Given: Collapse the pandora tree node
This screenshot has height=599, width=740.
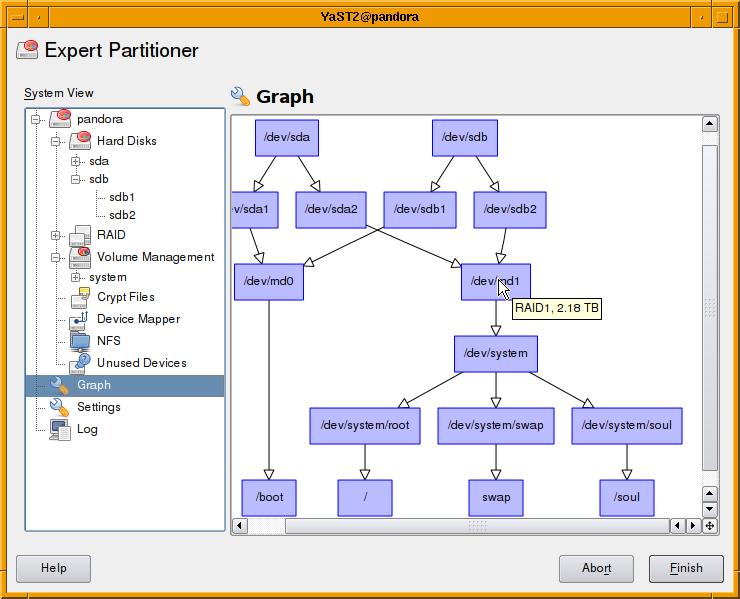Looking at the screenshot, I should (36, 119).
